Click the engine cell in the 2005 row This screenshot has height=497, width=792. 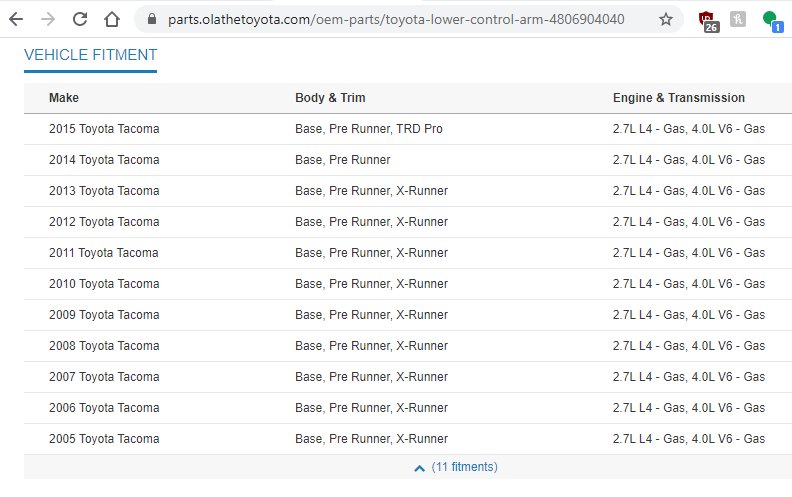689,439
